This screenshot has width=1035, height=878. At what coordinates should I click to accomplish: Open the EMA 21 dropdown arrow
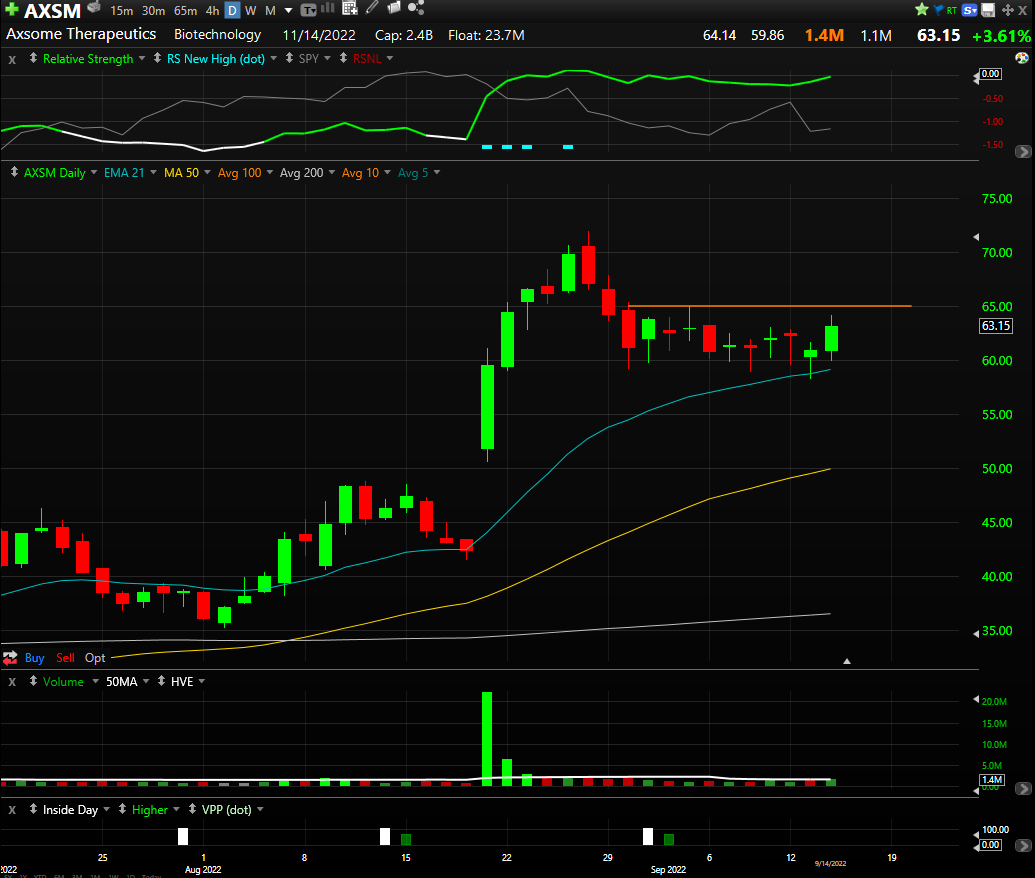click(153, 173)
